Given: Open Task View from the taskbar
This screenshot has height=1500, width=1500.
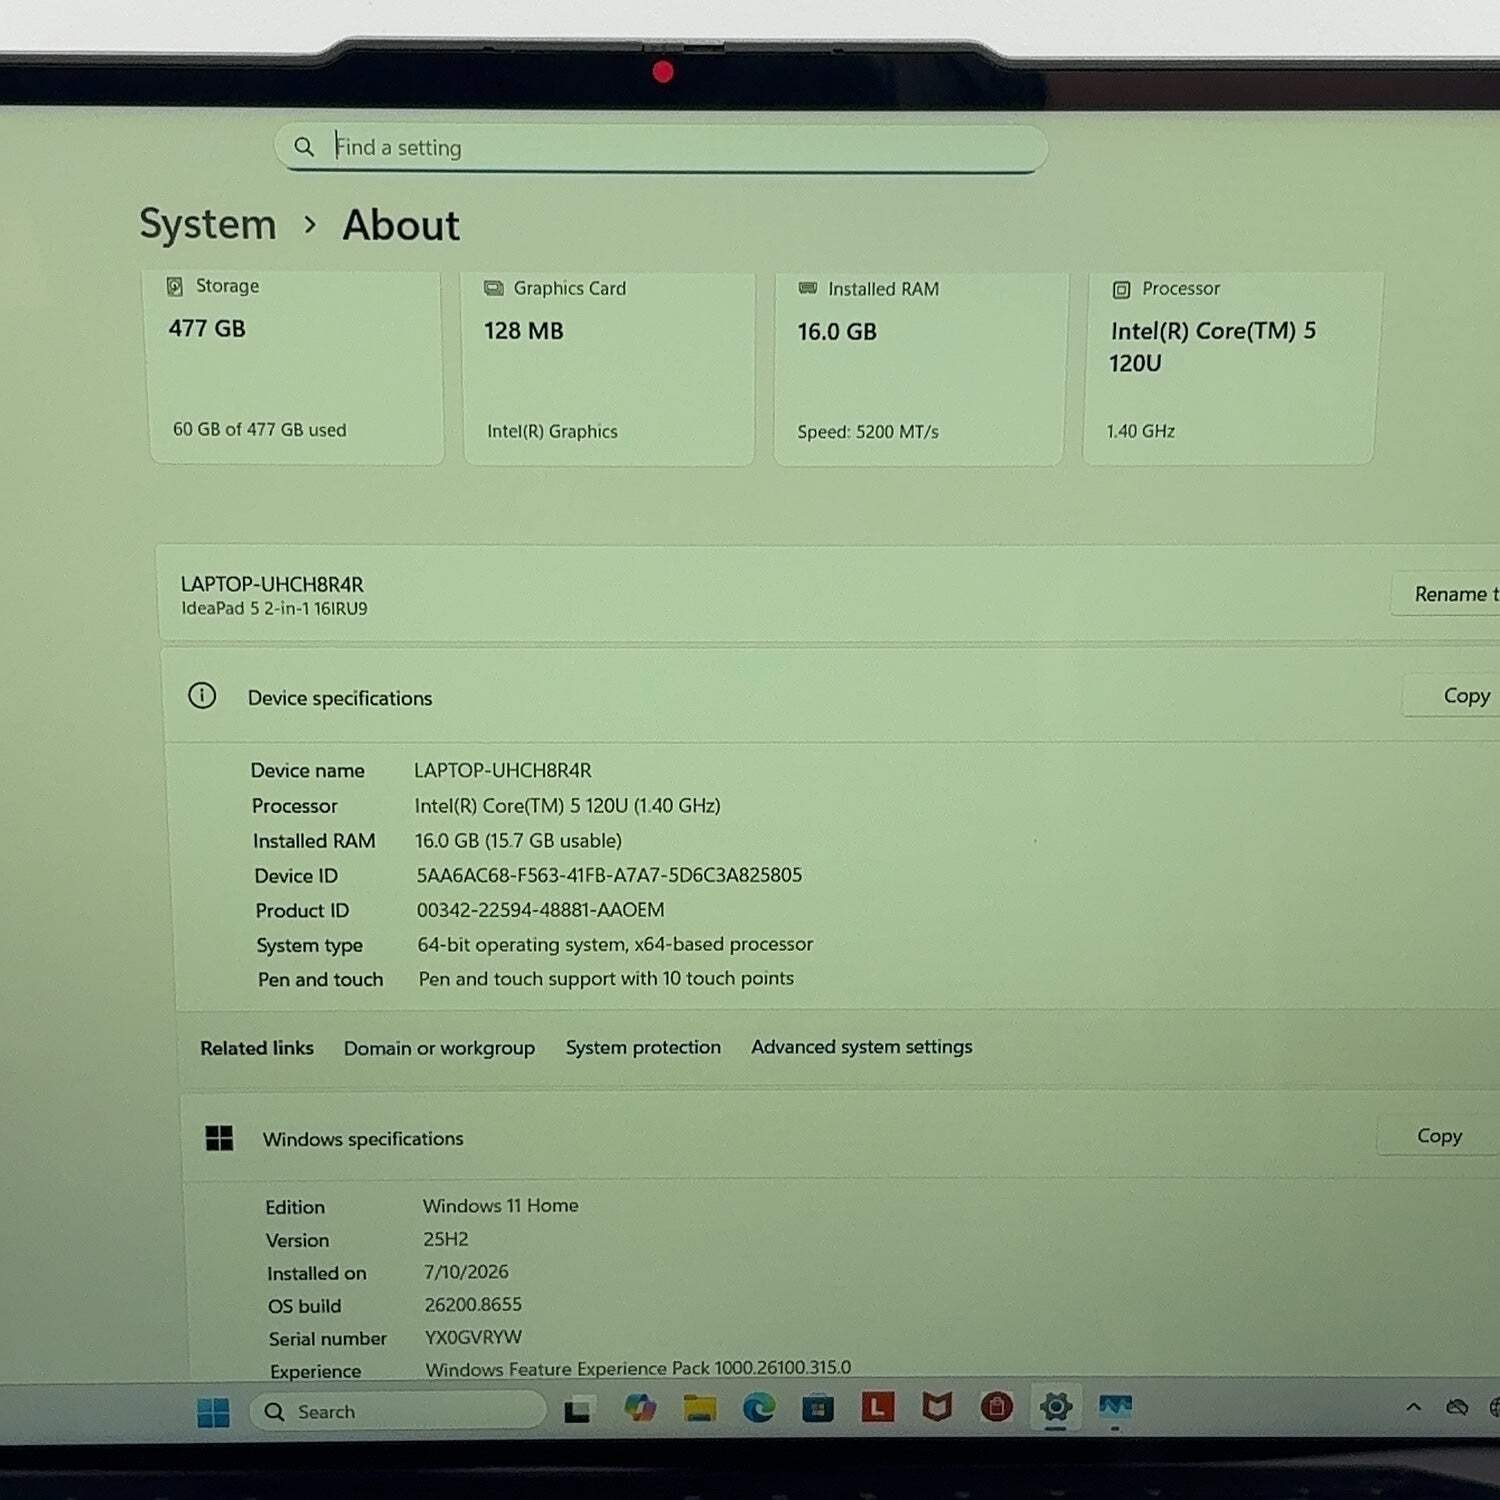Looking at the screenshot, I should 577,1411.
